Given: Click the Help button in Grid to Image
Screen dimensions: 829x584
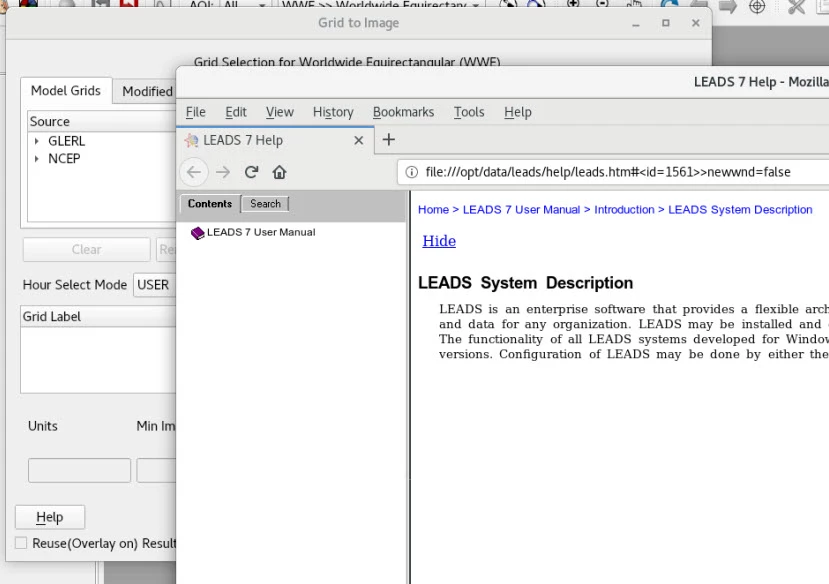Looking at the screenshot, I should pyautogui.click(x=50, y=517).
